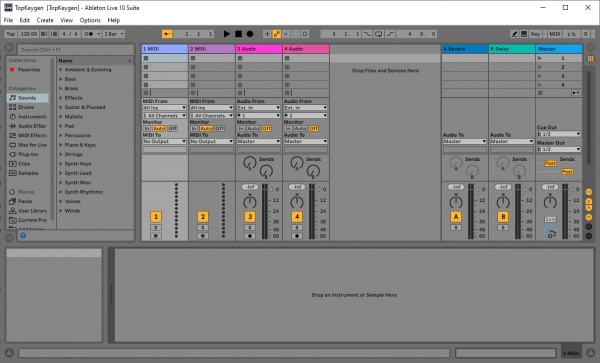The width and height of the screenshot is (600, 363).
Task: Select MIDI Effects category in browser
Action: coord(28,135)
